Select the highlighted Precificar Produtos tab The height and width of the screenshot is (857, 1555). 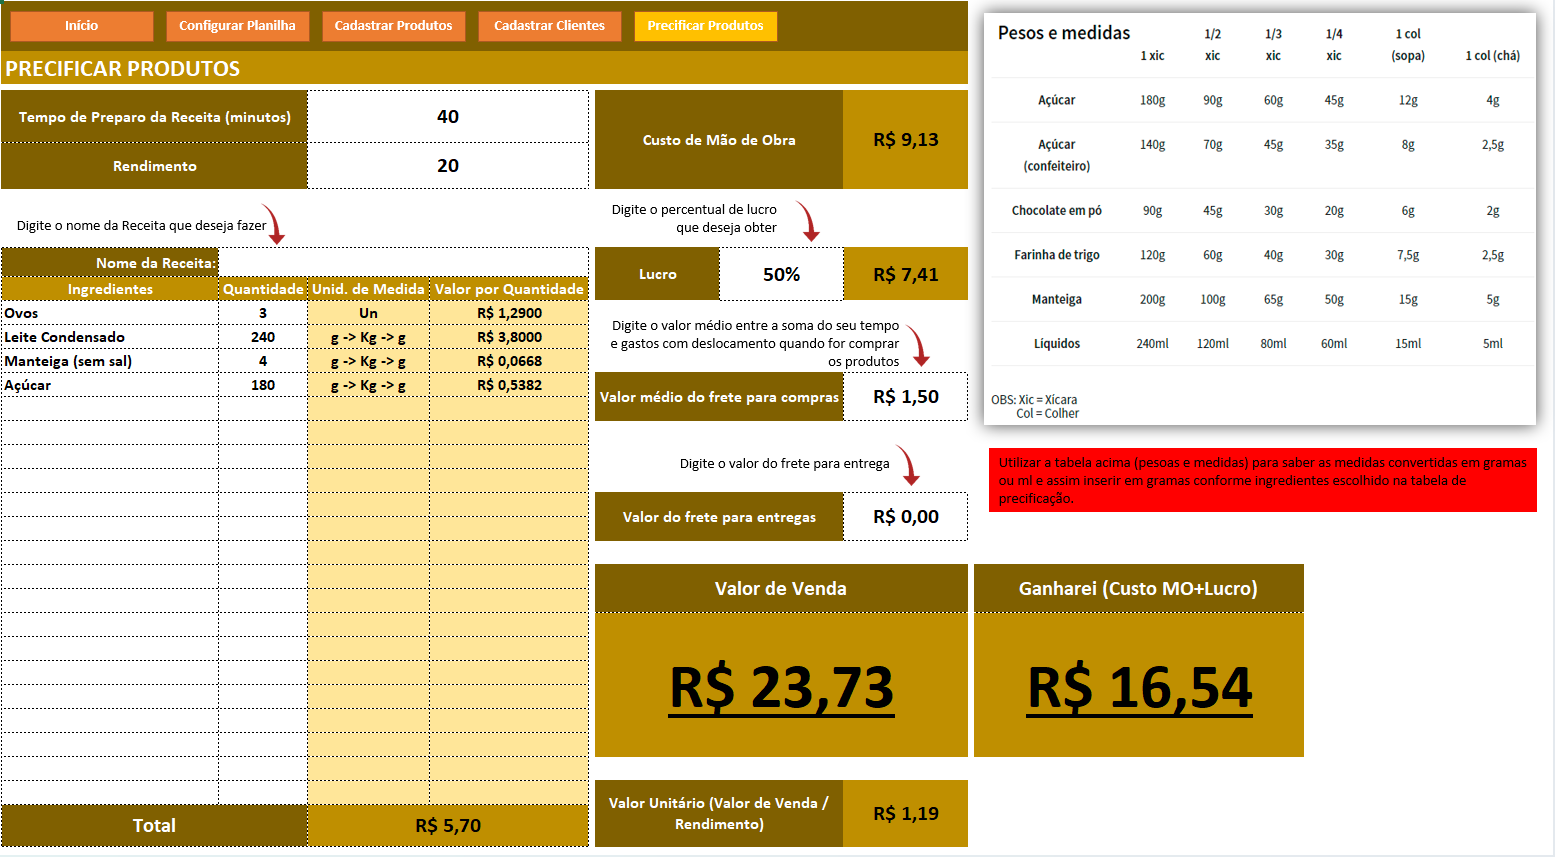pos(705,26)
